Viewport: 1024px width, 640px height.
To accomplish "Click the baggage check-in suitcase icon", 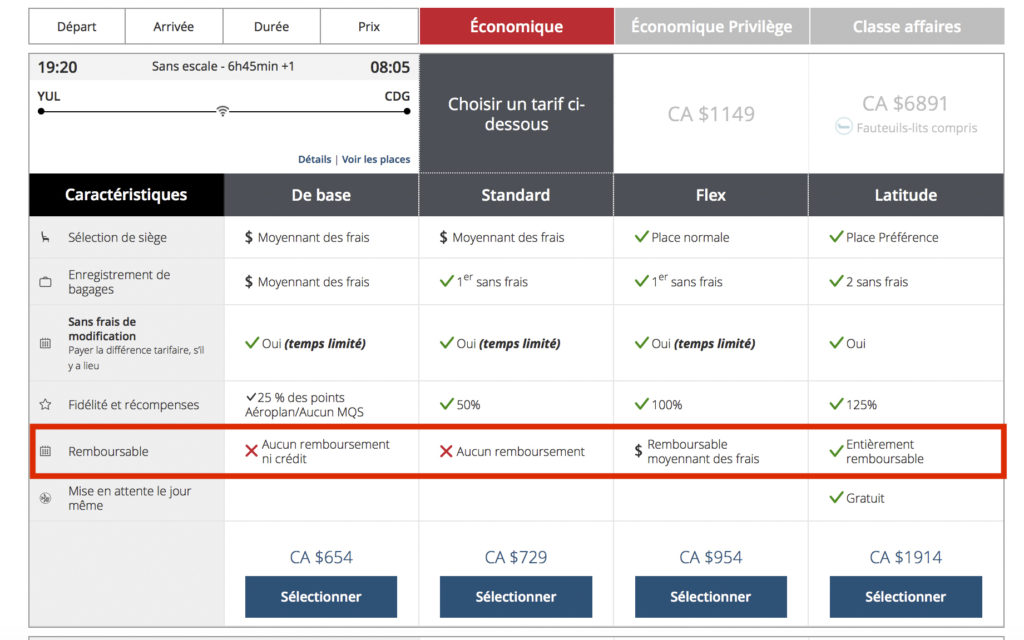I will click(x=45, y=282).
